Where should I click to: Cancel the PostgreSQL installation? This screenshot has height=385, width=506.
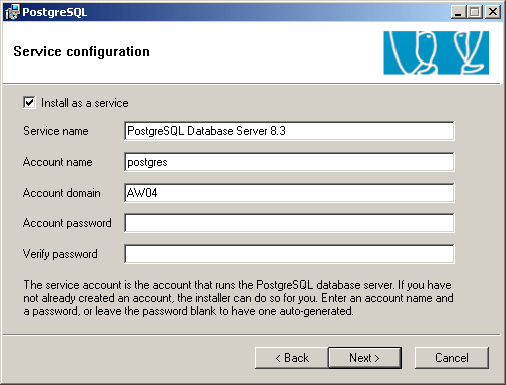pyautogui.click(x=452, y=358)
